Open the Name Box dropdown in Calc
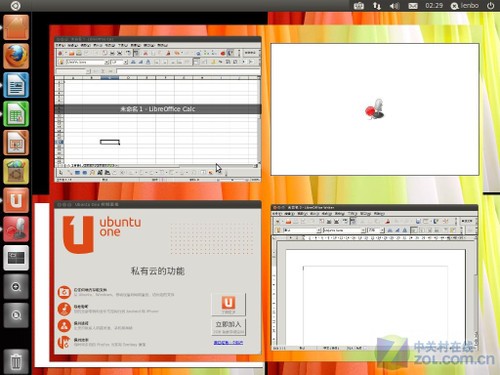The image size is (500, 375). [88, 71]
